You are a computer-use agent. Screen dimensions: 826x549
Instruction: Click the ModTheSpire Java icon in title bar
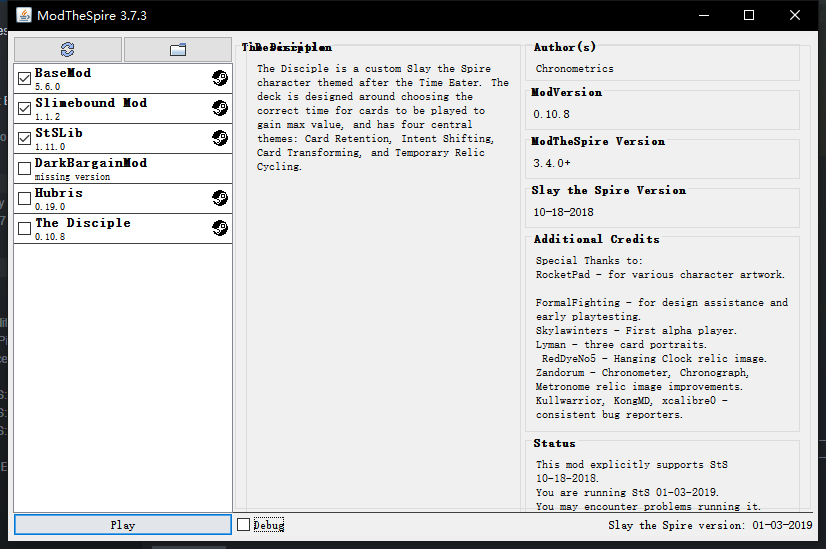pos(24,15)
